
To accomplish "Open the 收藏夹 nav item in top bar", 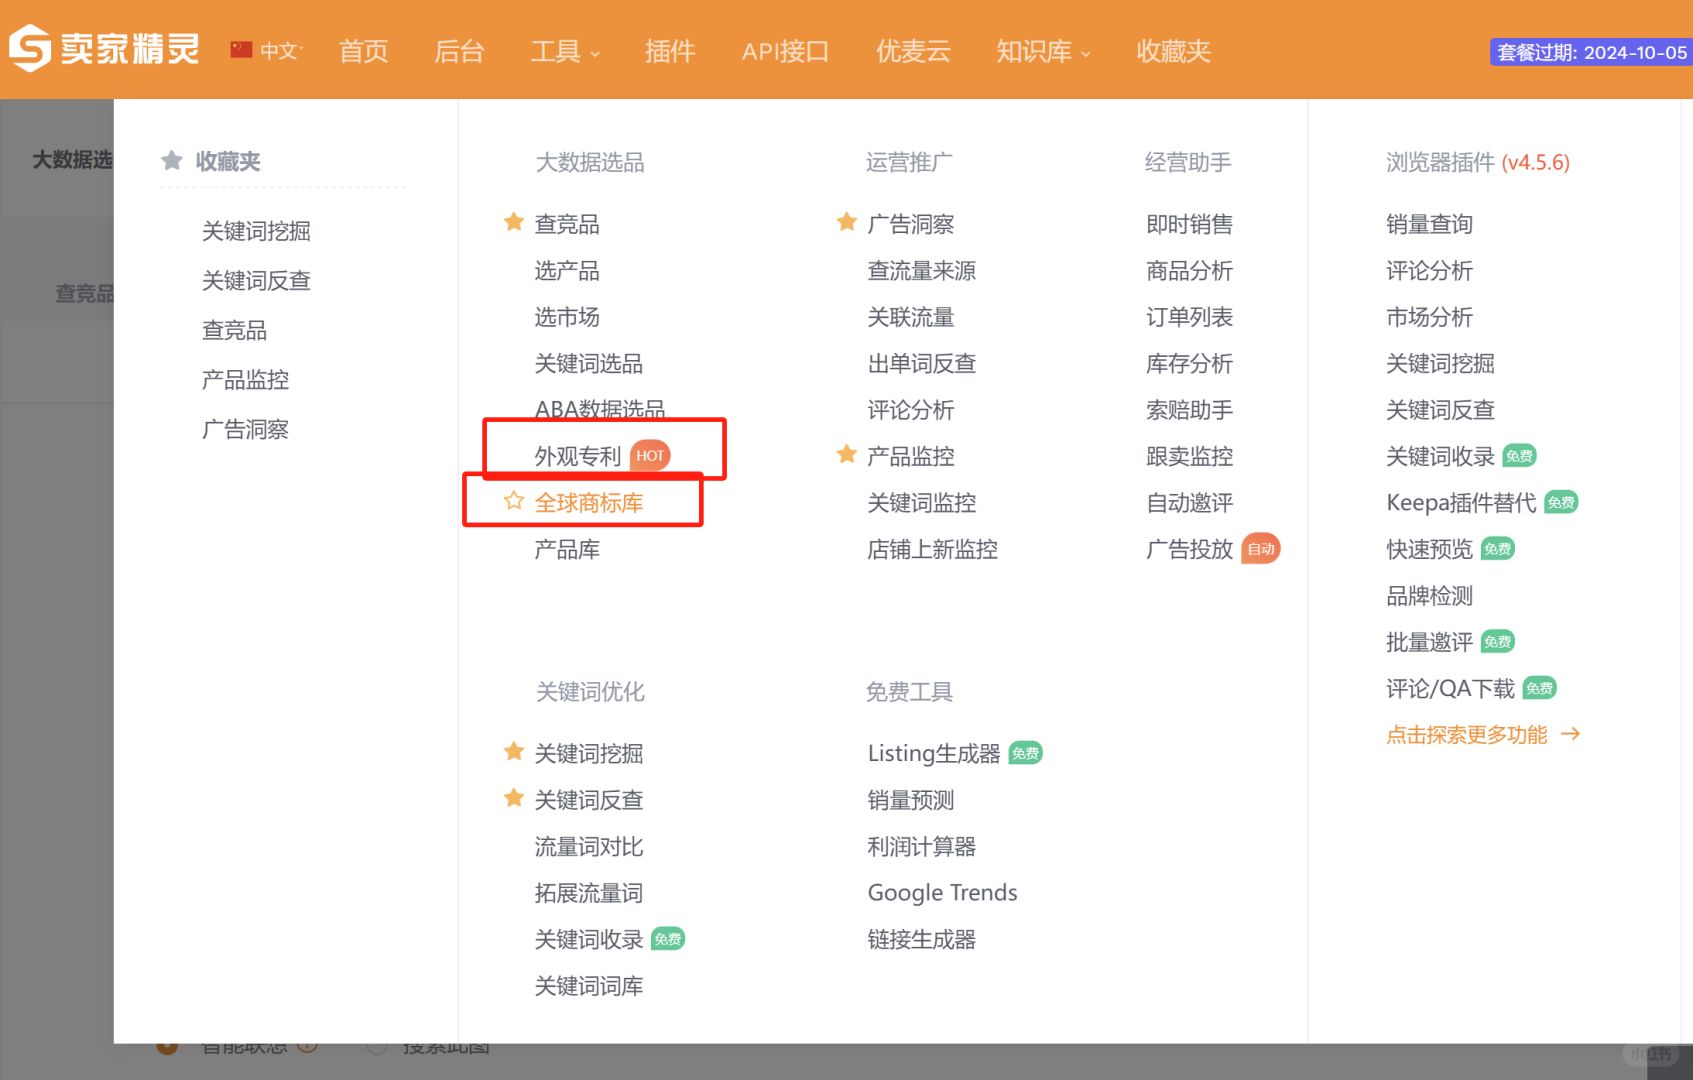I will point(1173,51).
